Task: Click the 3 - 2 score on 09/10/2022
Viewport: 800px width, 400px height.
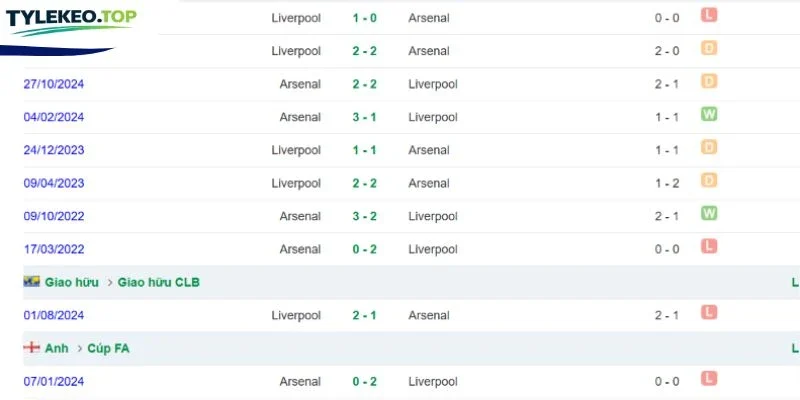Action: [364, 216]
